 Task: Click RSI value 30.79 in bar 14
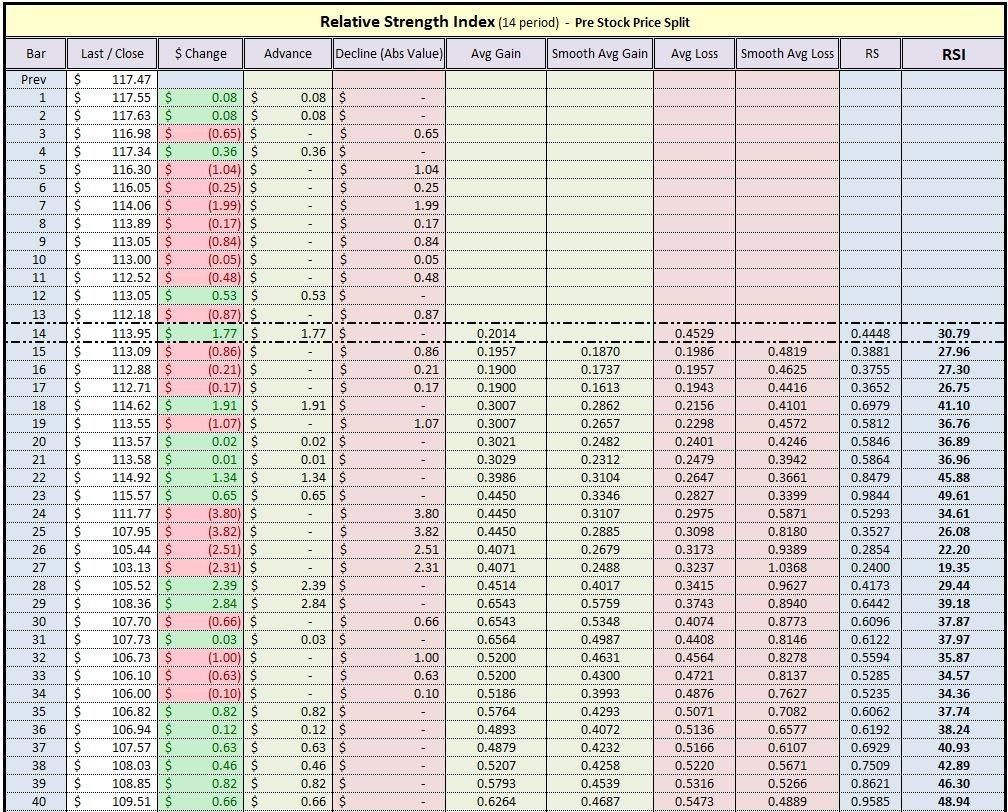pos(953,334)
